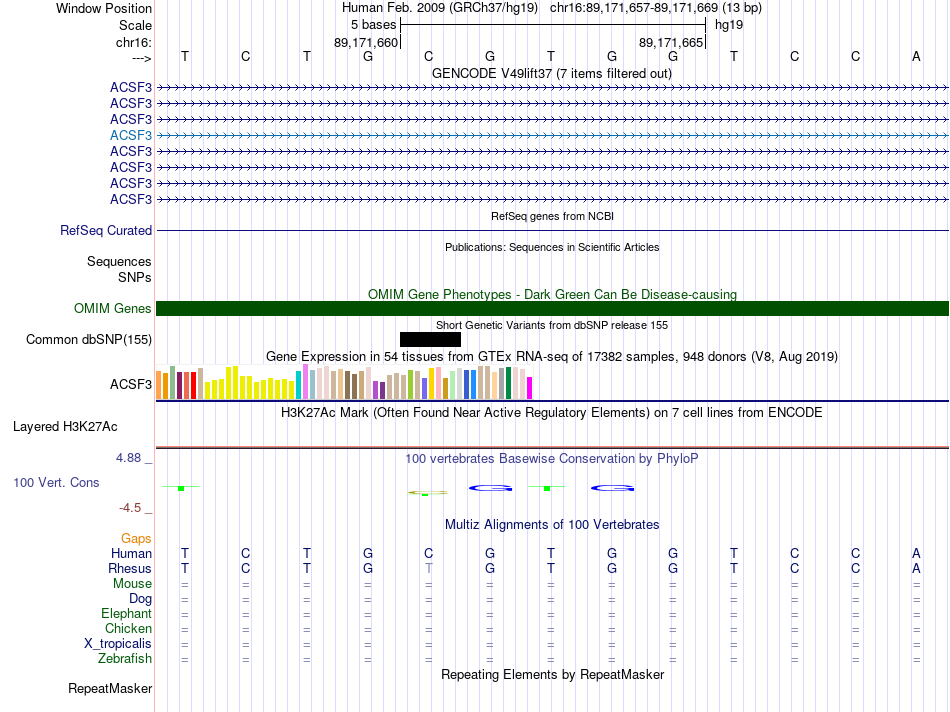Click the A base in the Human alignment row
Image resolution: width=950 pixels, height=712 pixels.
pyautogui.click(x=916, y=553)
